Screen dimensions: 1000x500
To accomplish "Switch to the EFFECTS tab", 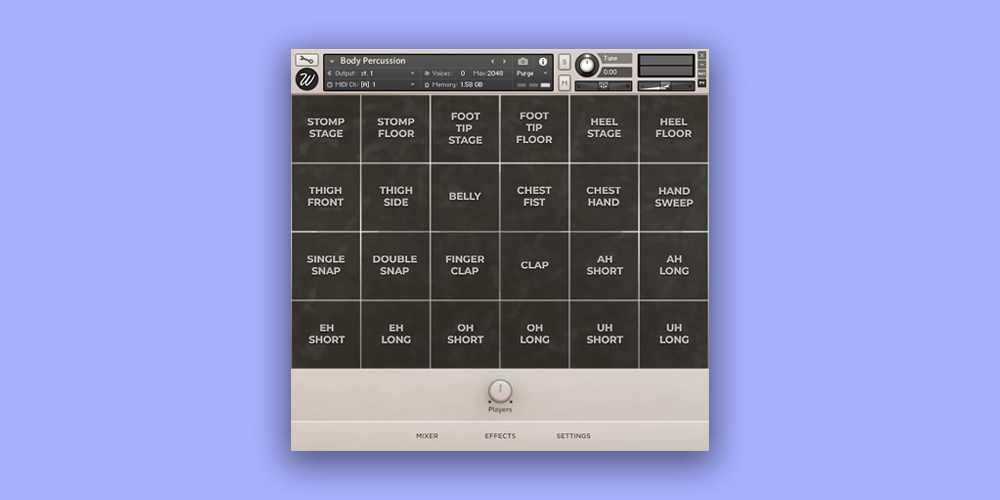I will (x=500, y=436).
